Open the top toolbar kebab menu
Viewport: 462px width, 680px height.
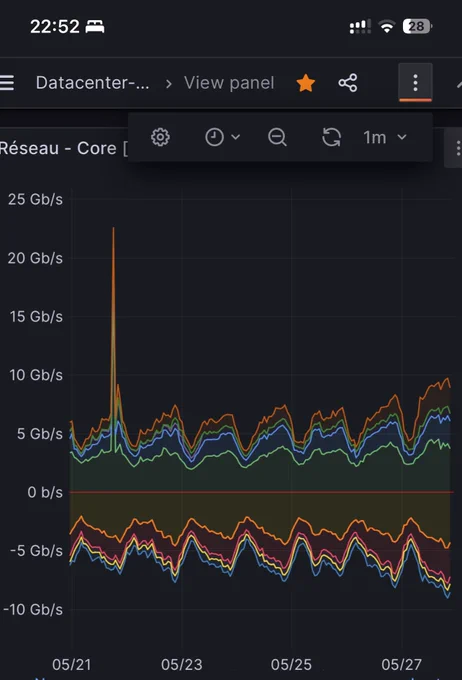pos(415,82)
